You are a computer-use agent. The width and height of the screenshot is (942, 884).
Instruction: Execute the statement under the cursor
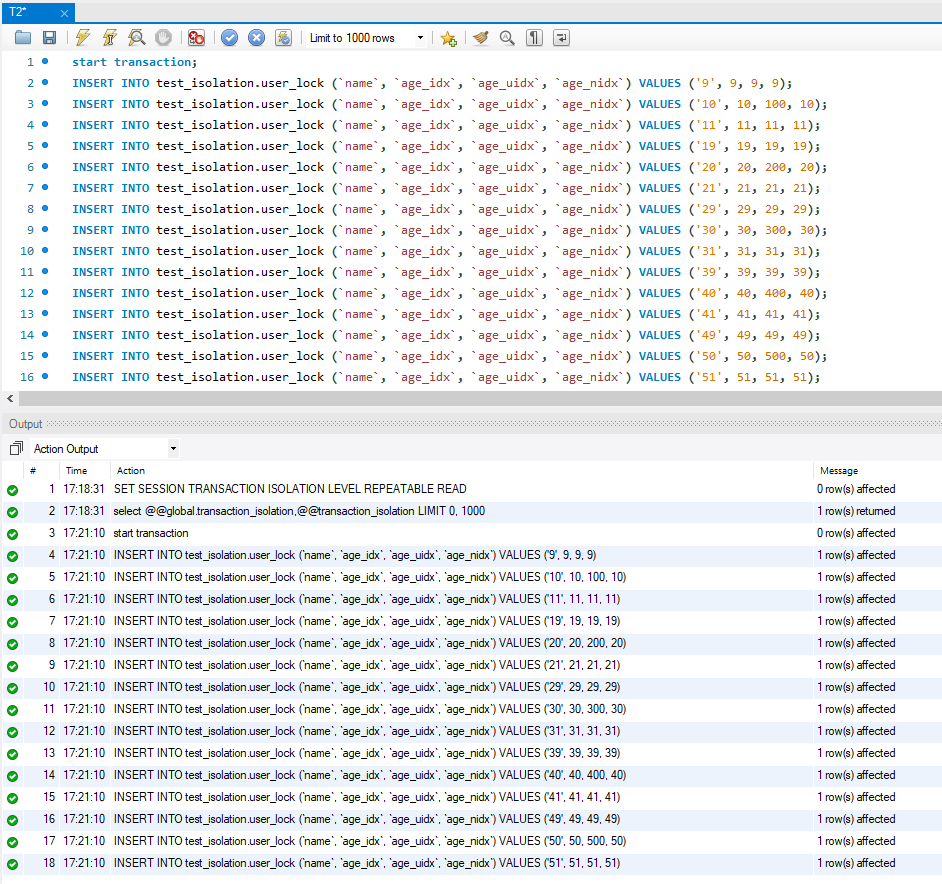(109, 38)
